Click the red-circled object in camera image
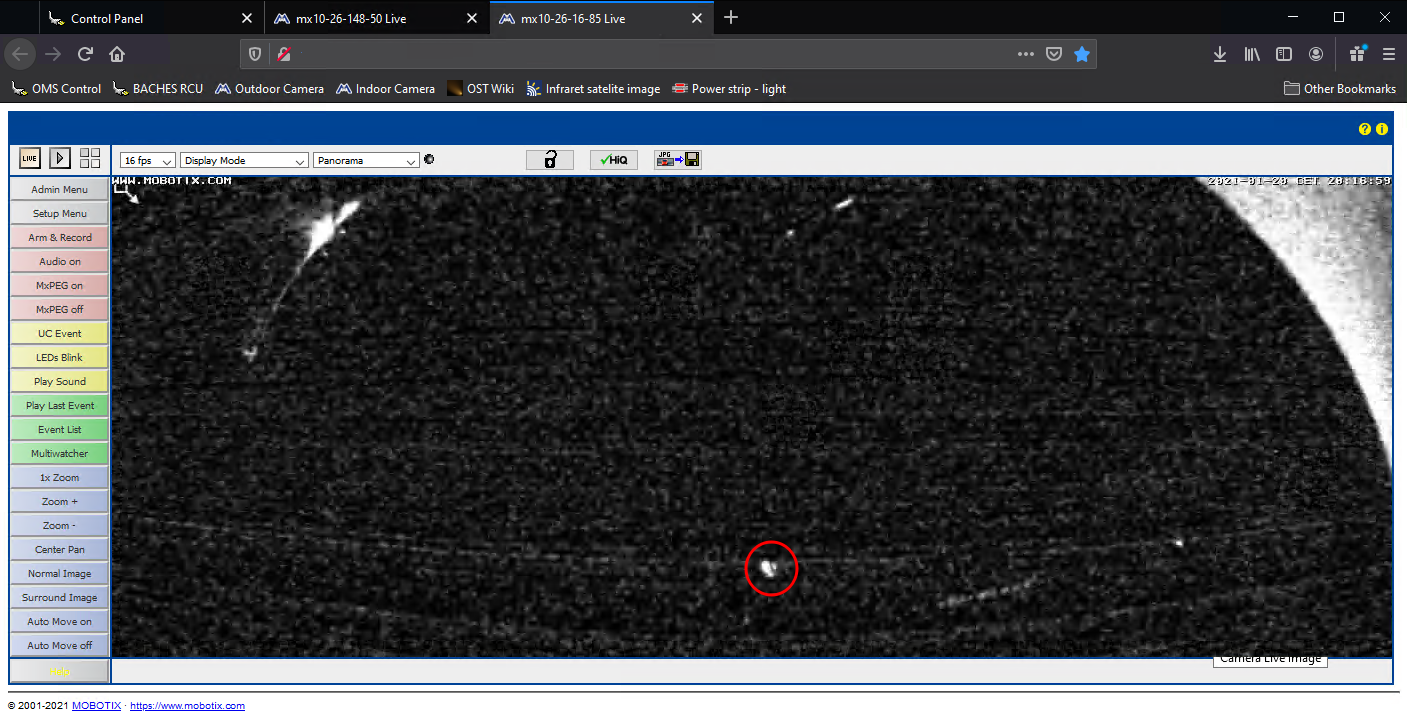 770,568
